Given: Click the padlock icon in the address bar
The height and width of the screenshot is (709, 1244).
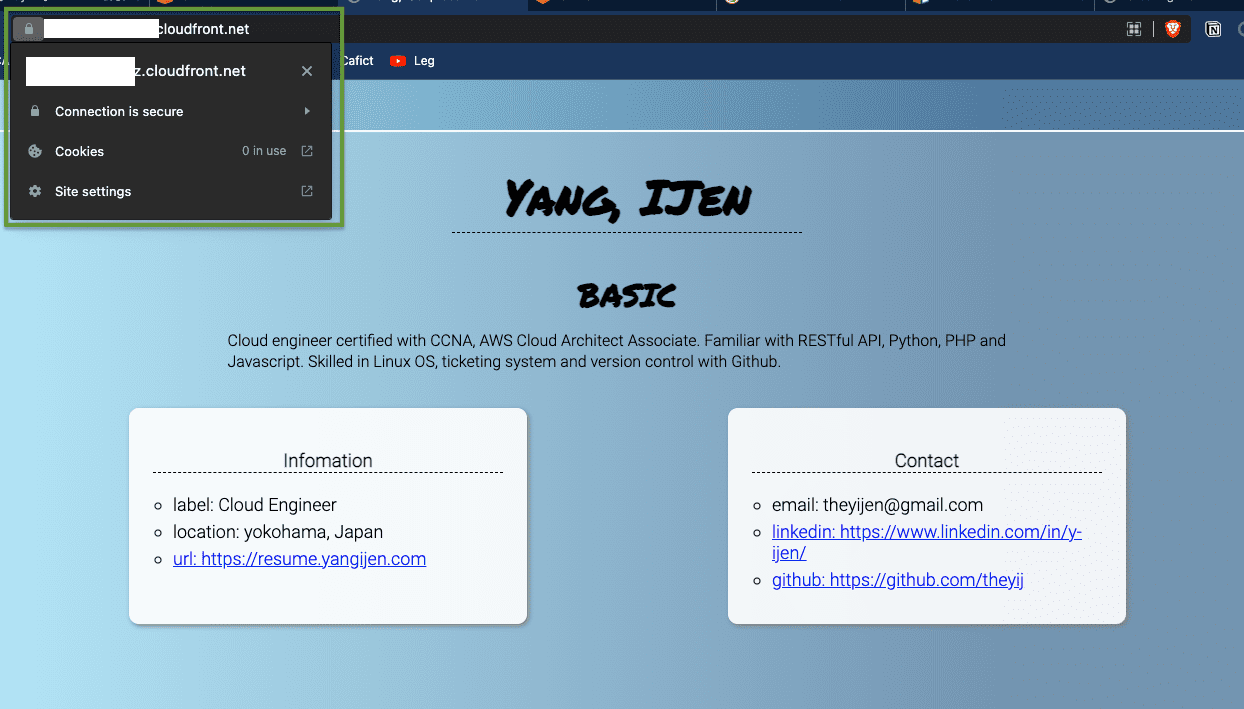Looking at the screenshot, I should [28, 29].
